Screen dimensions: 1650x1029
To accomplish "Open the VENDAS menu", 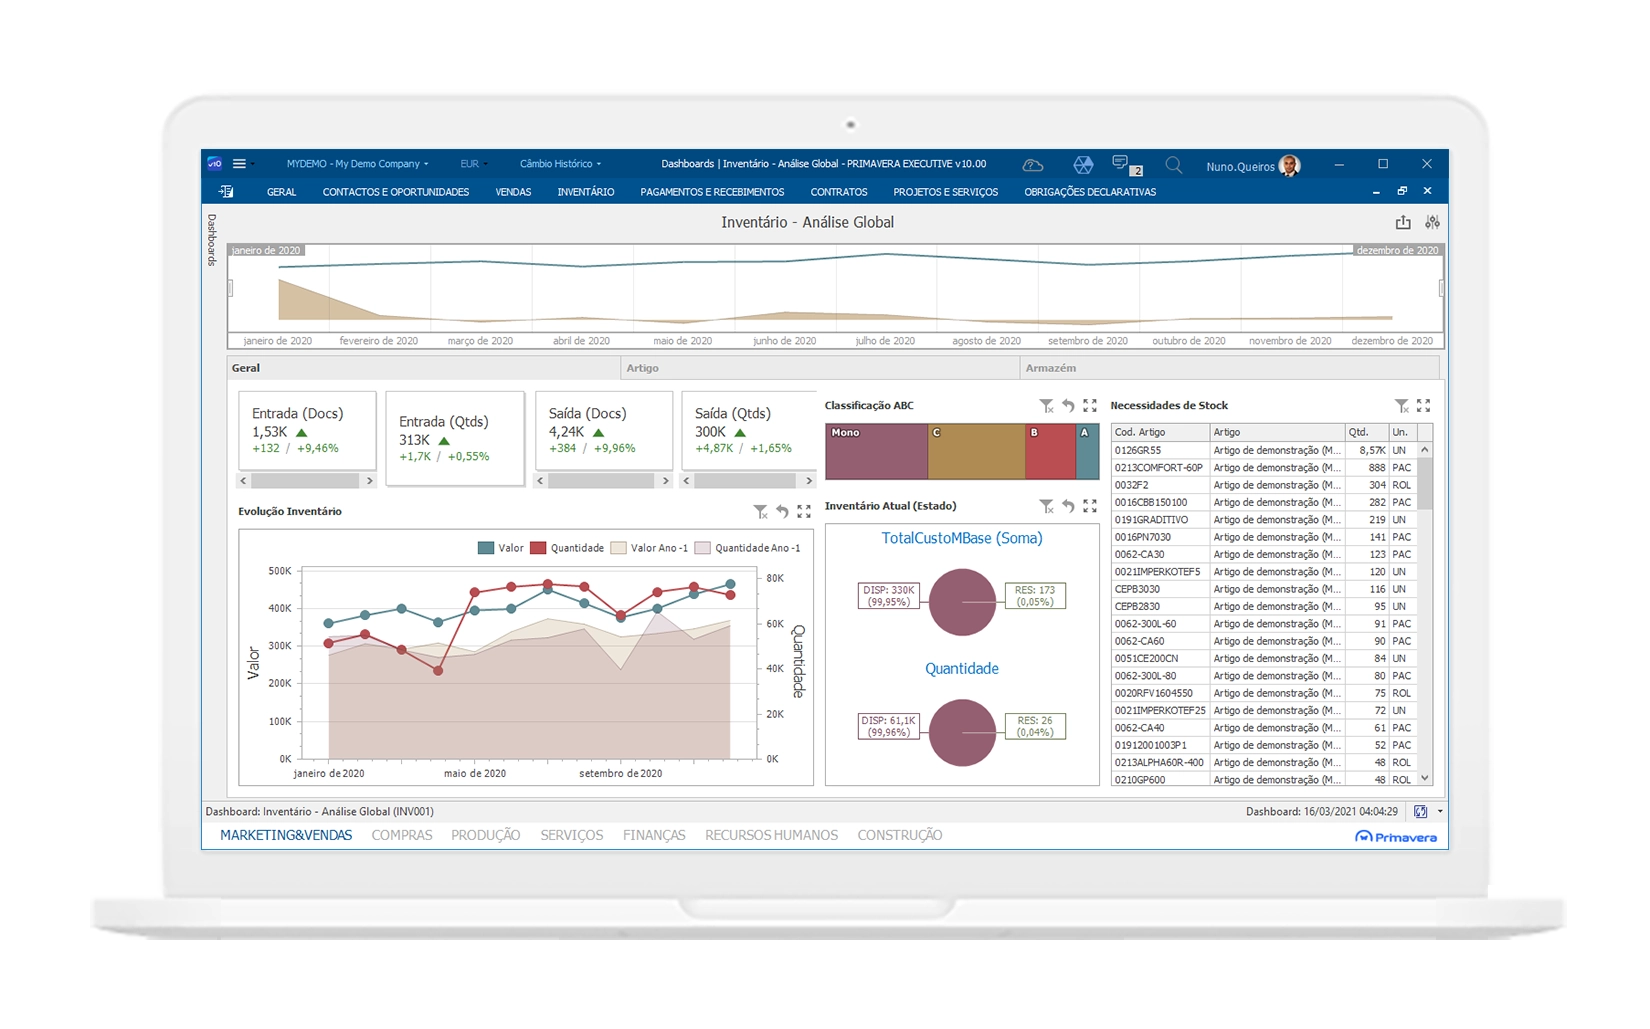I will (513, 192).
